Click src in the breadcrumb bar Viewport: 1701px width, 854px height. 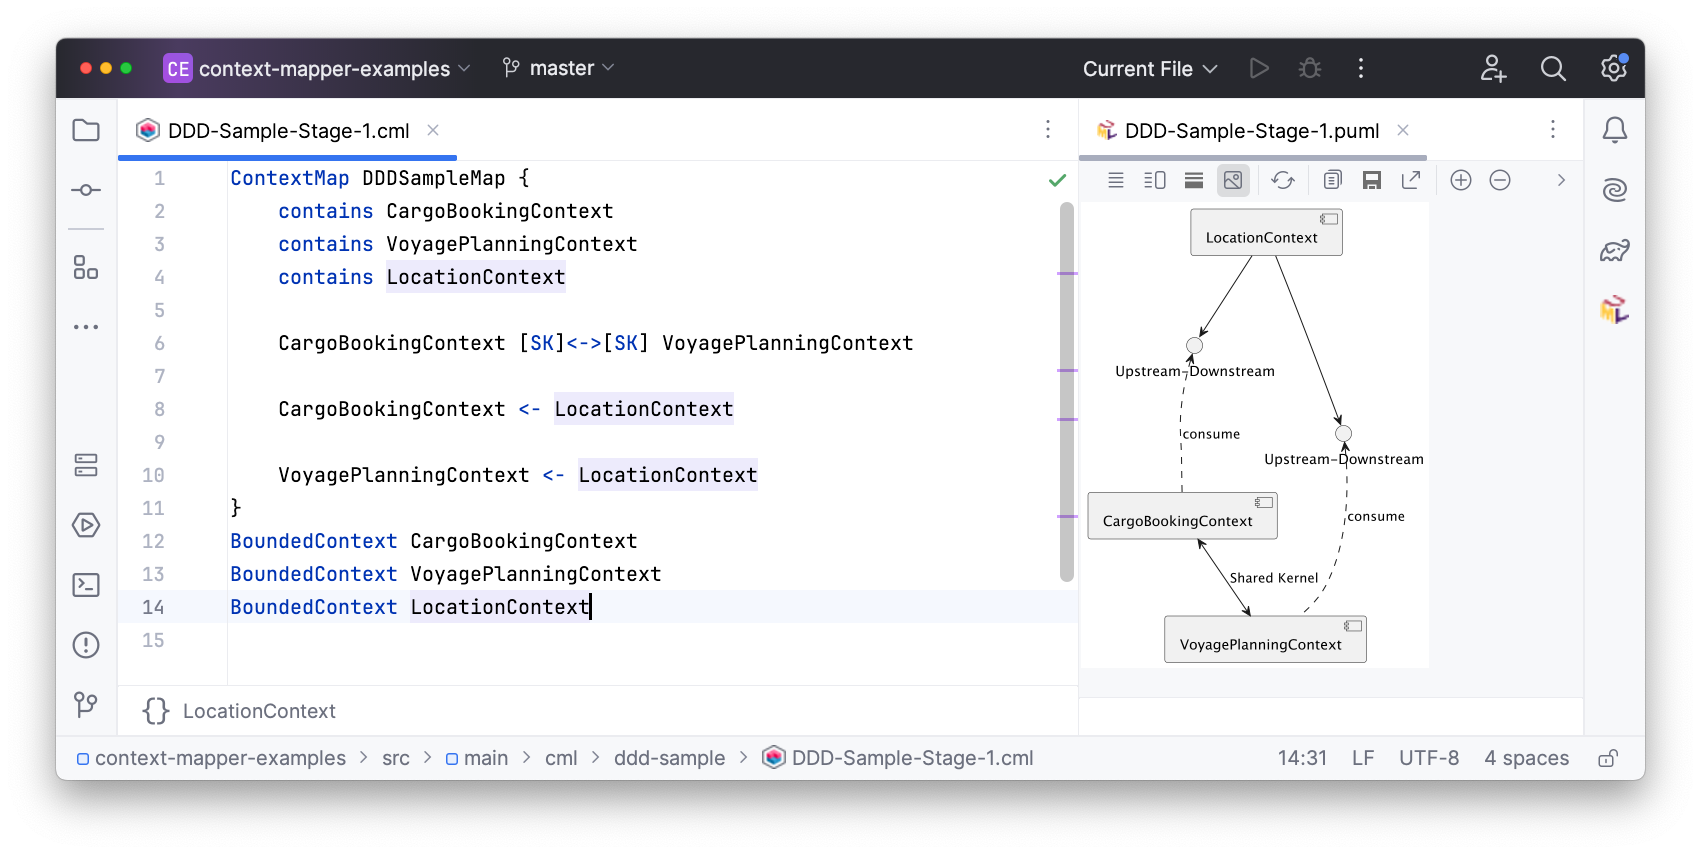pyautogui.click(x=396, y=758)
